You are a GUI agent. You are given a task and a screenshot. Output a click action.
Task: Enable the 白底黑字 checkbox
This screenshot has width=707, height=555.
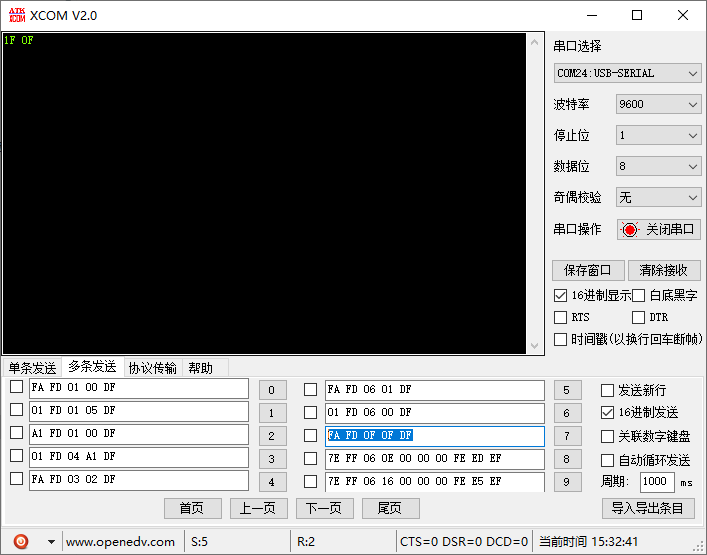638,296
